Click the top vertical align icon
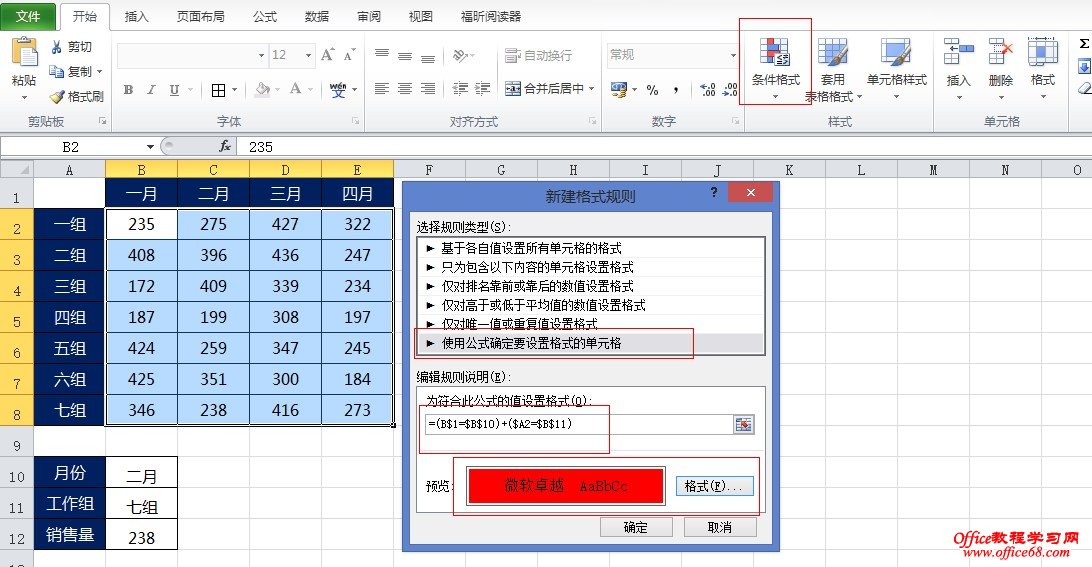Viewport: 1092px width, 567px height. pyautogui.click(x=382, y=54)
